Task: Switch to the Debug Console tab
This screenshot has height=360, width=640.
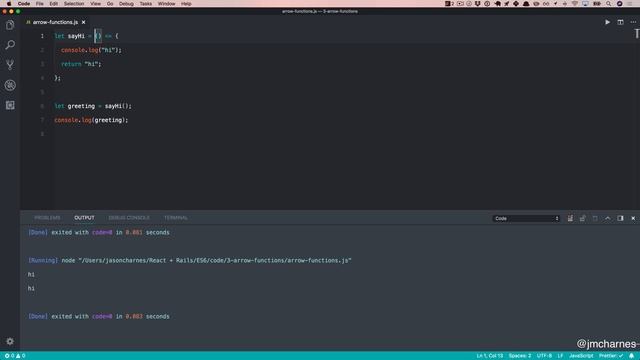Action: coord(129,218)
